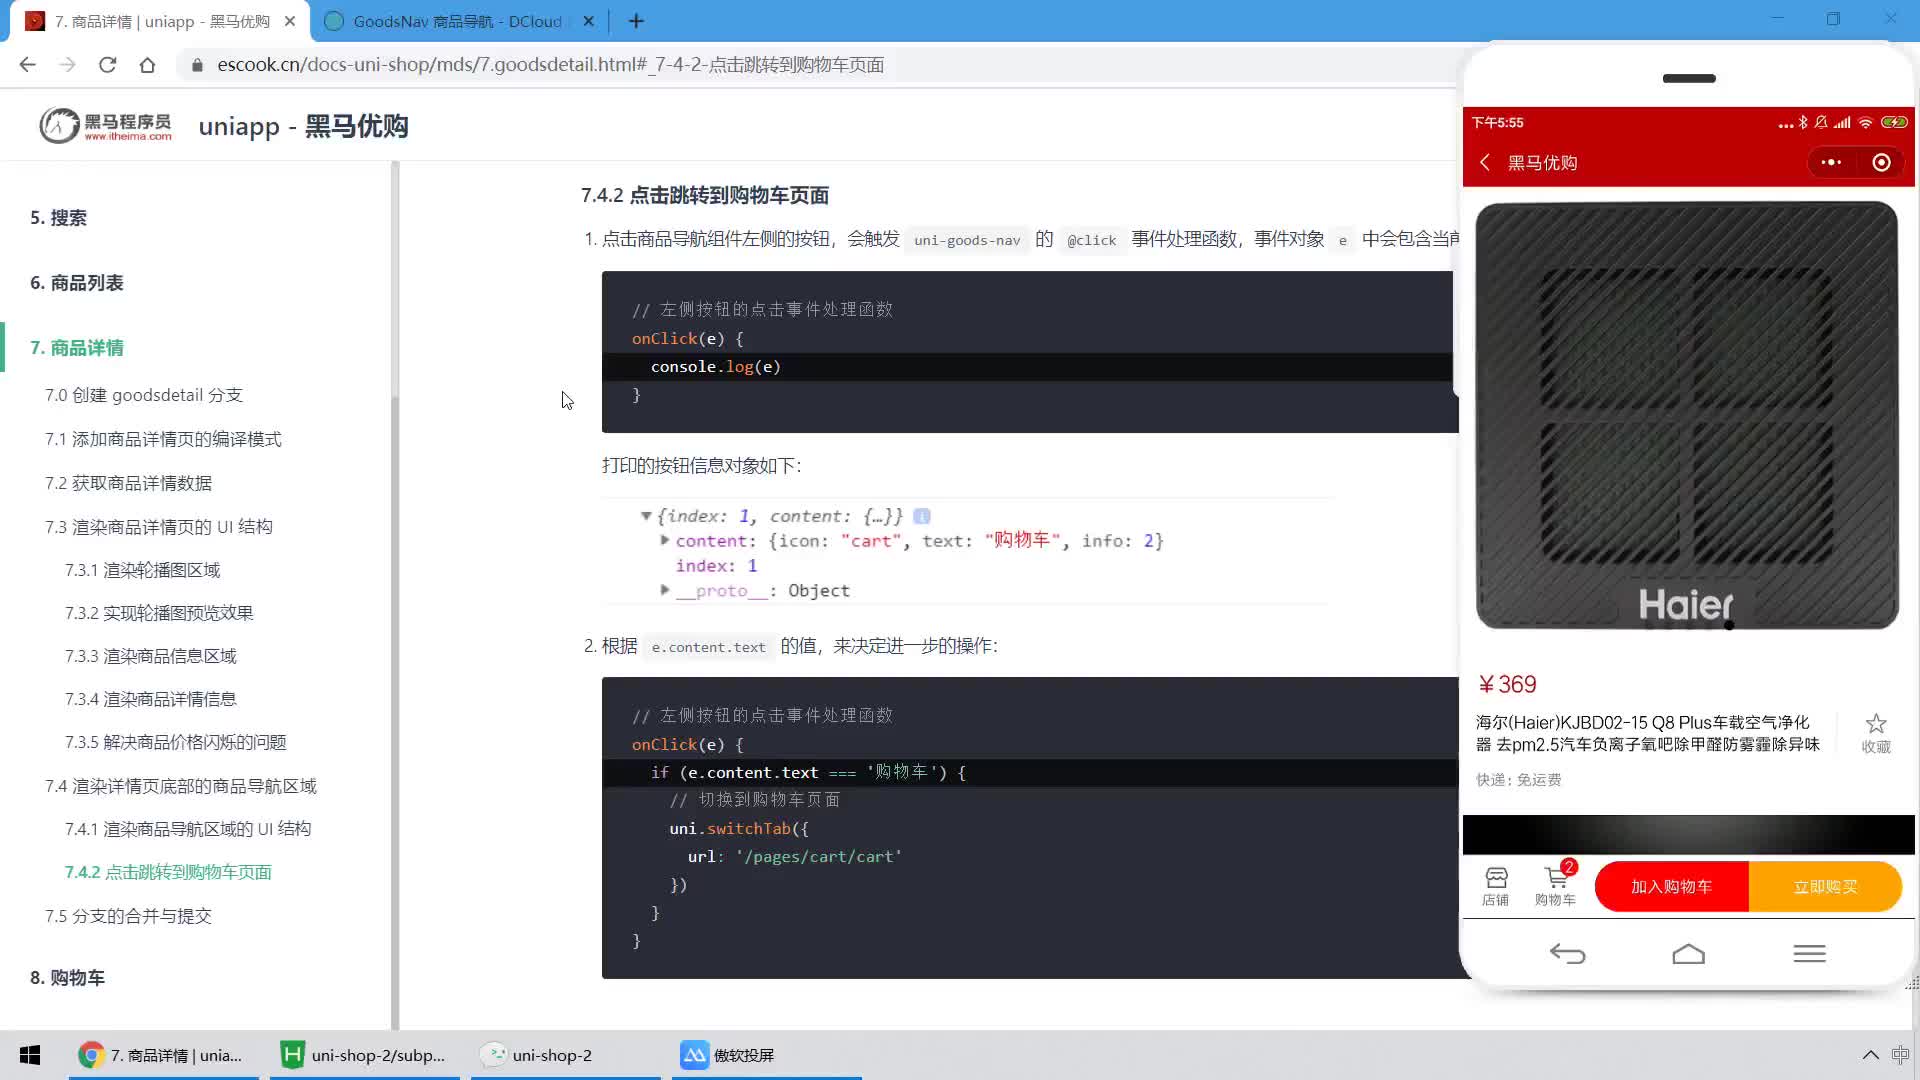
Task: Go to 7.2 获取商品详情数据
Action: [128, 483]
